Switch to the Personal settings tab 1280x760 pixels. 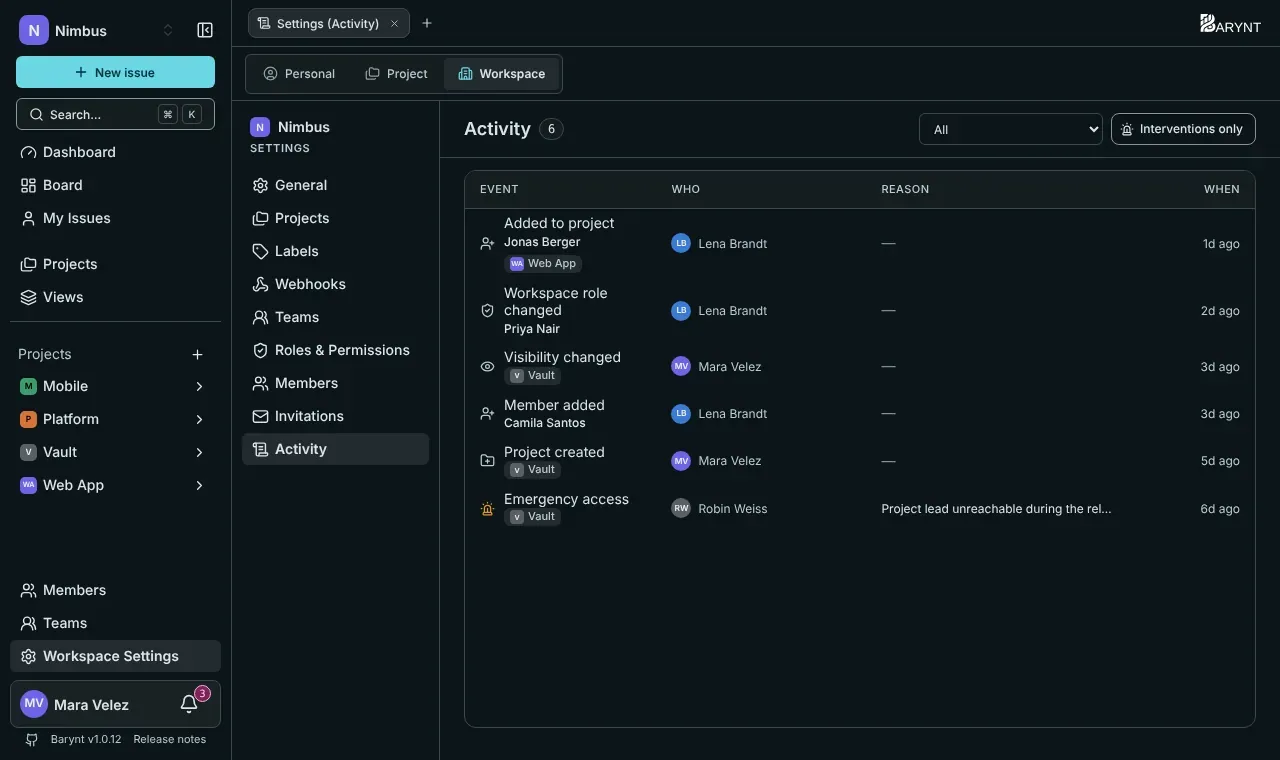tap(299, 74)
